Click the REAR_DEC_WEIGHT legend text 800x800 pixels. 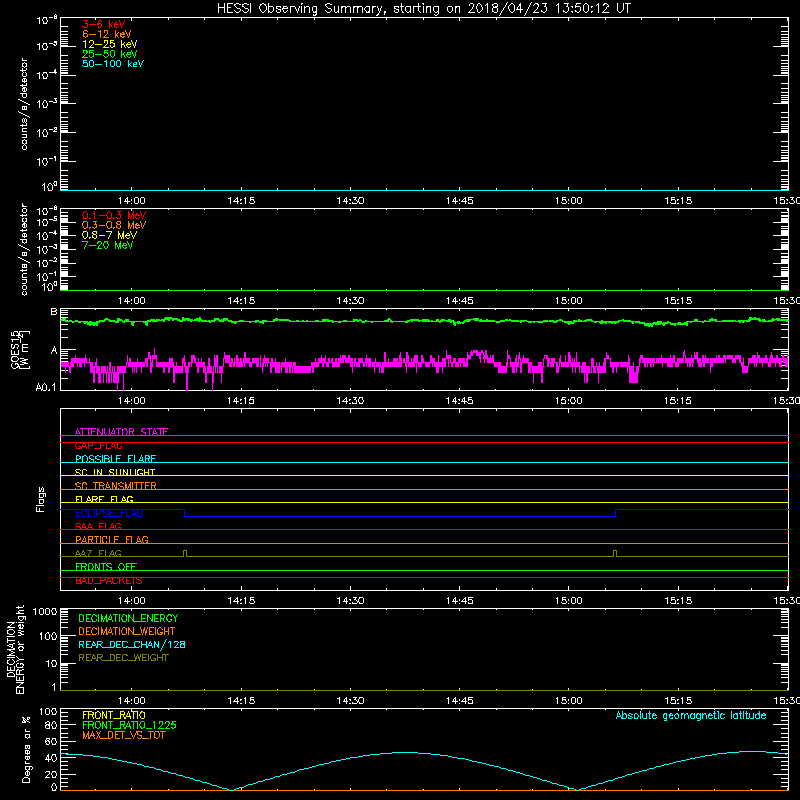tap(123, 658)
